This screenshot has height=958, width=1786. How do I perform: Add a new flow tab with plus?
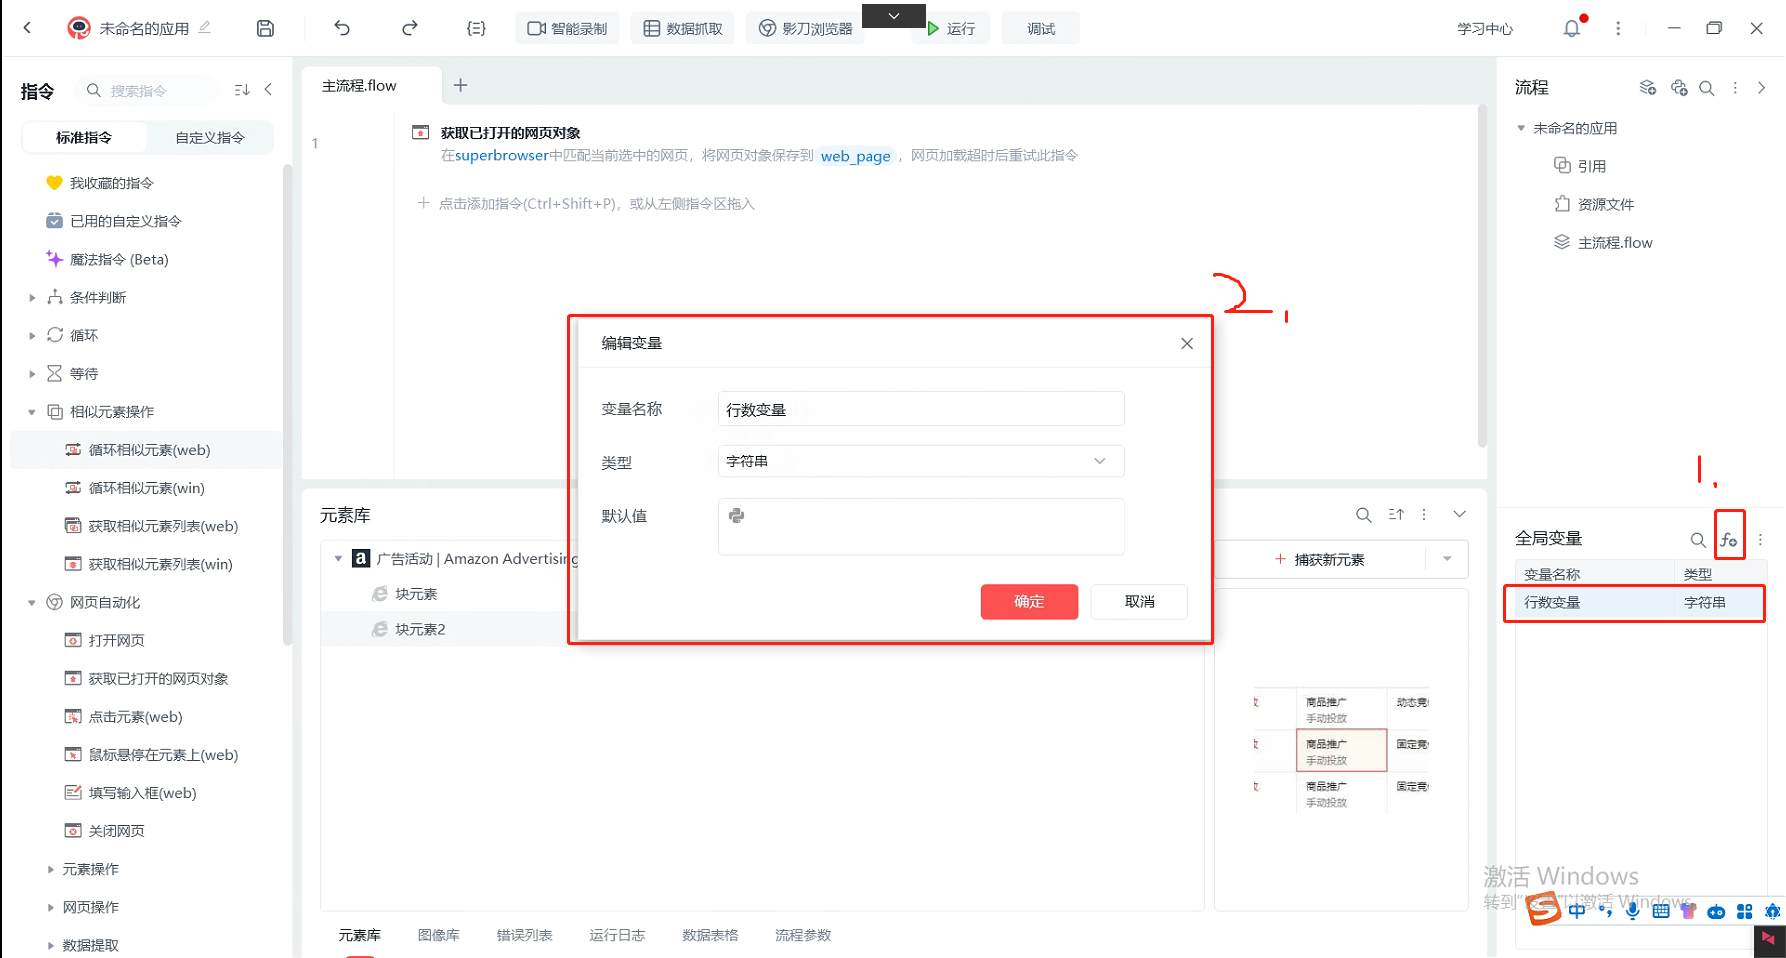point(460,85)
